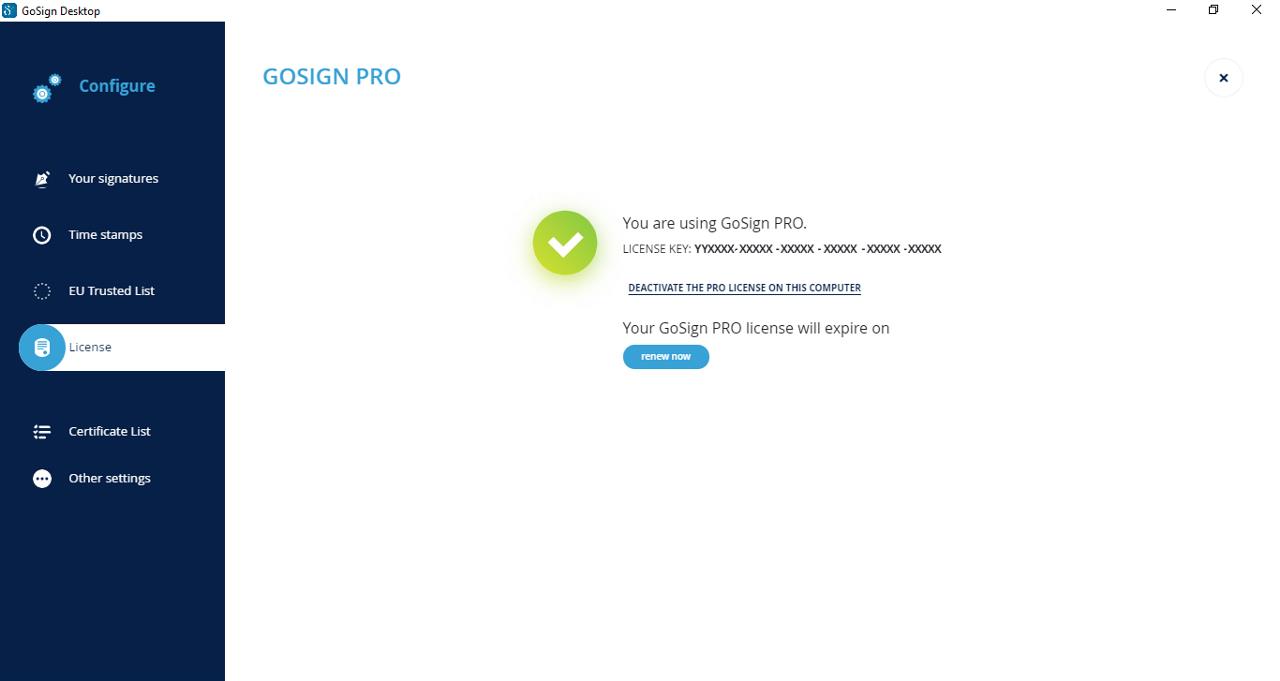Screen dimensions: 1280x681
Task: Click the EU Trusted List stars icon
Action: click(42, 291)
